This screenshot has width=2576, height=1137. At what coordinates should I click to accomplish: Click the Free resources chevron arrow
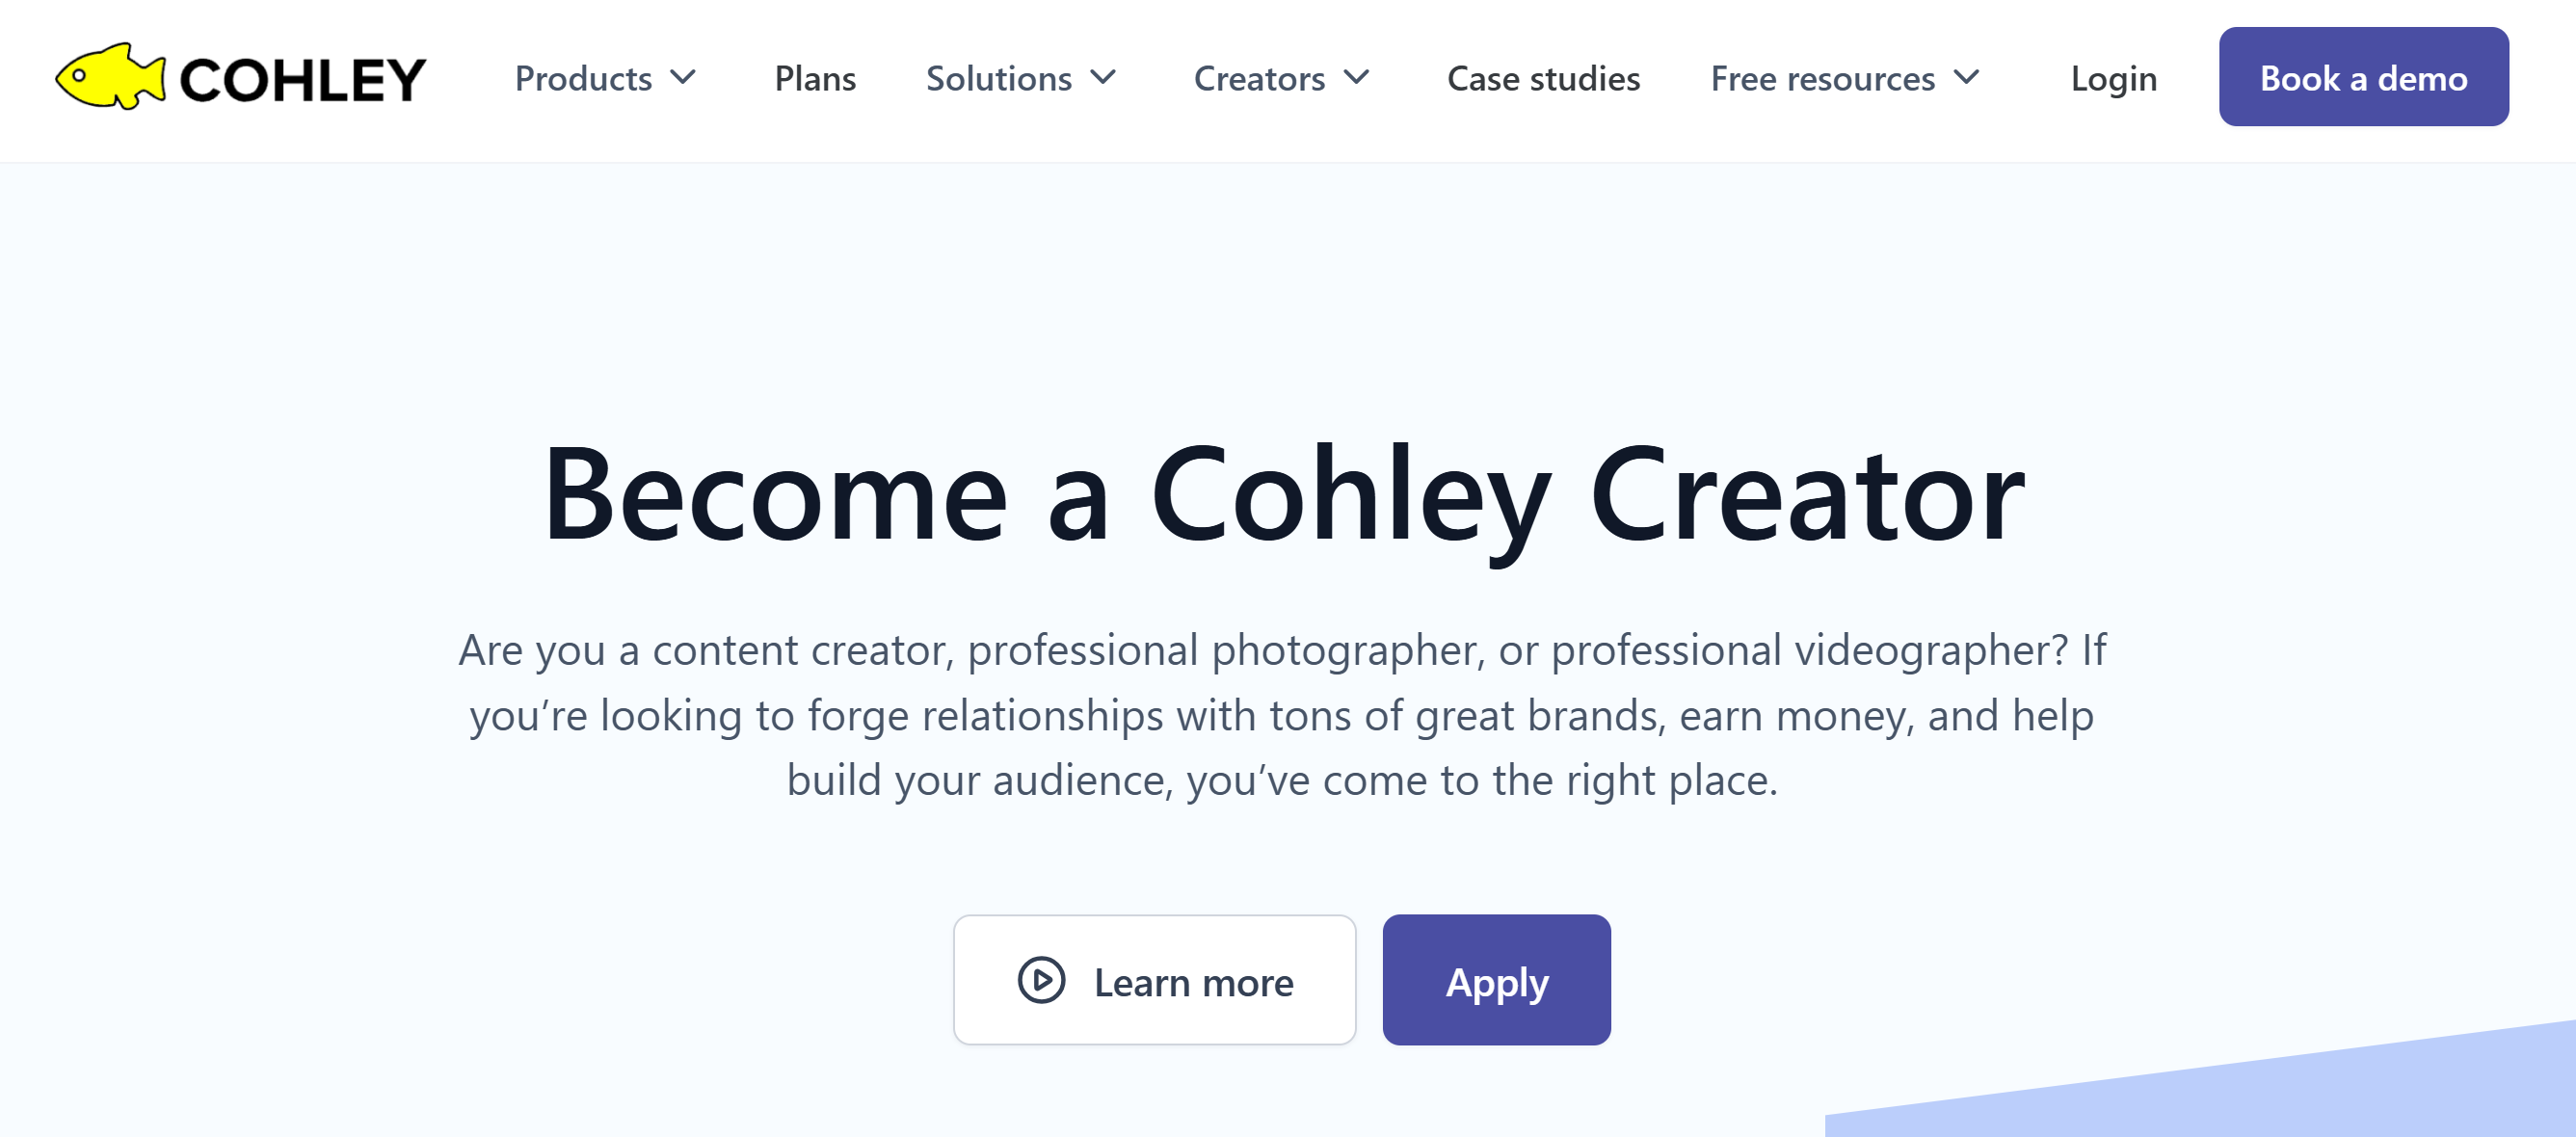1966,78
